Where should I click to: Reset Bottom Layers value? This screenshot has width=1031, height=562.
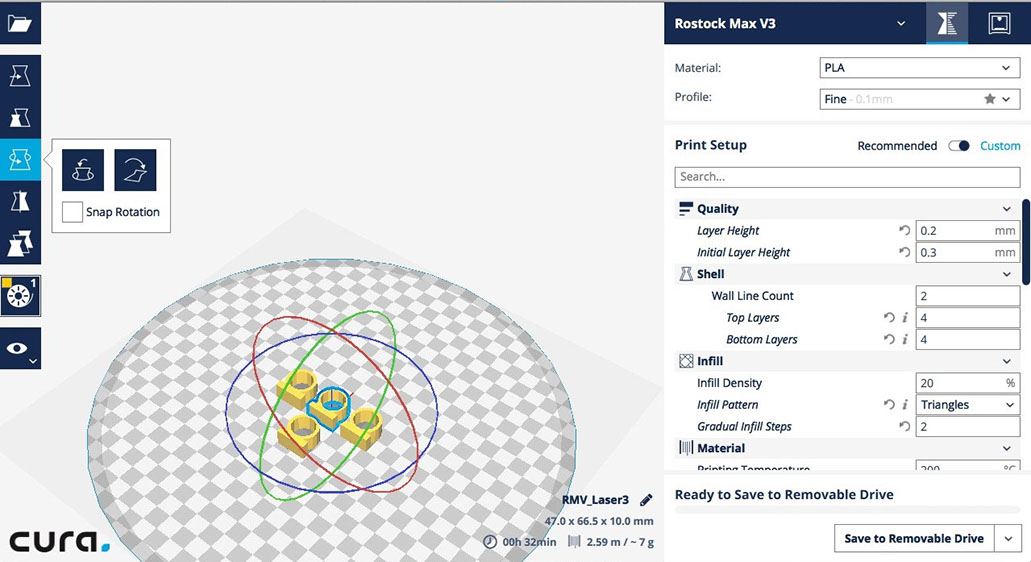click(x=889, y=339)
